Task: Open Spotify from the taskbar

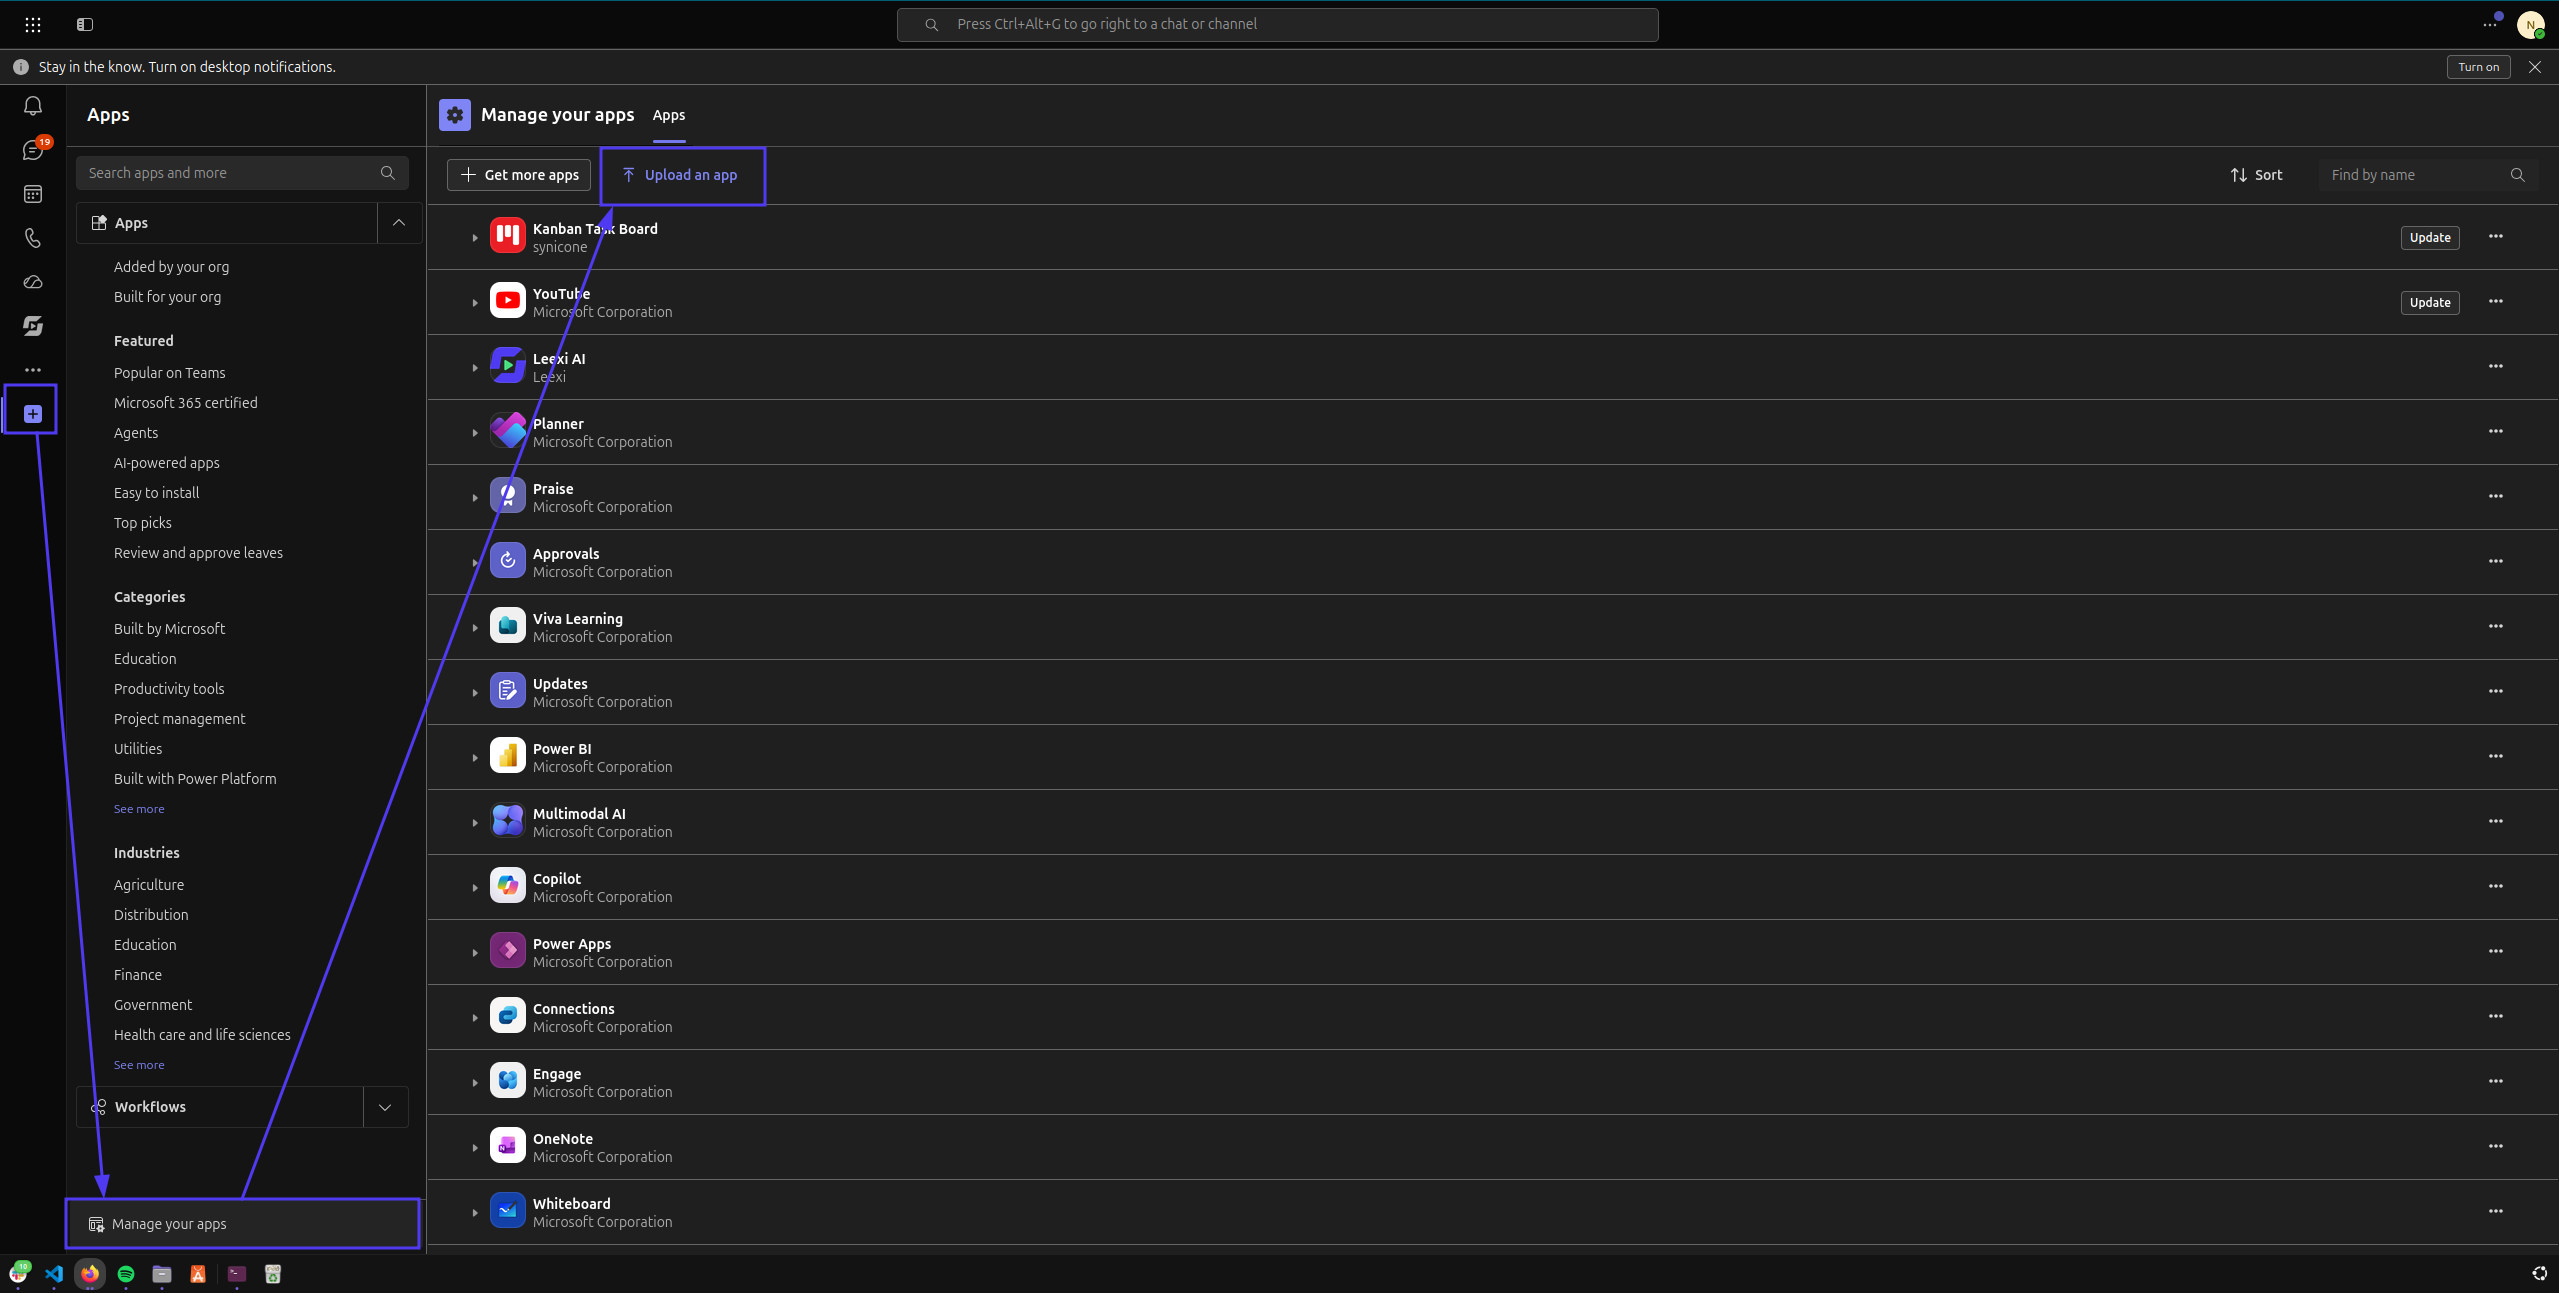Action: (x=126, y=1274)
